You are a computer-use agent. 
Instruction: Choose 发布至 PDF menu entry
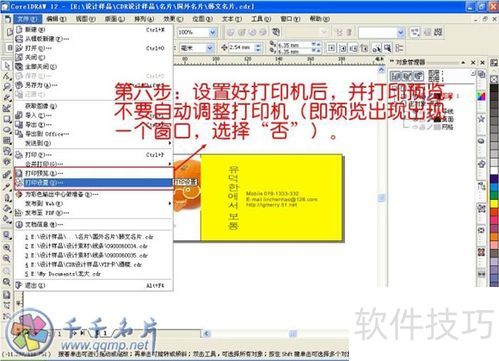tap(93, 213)
